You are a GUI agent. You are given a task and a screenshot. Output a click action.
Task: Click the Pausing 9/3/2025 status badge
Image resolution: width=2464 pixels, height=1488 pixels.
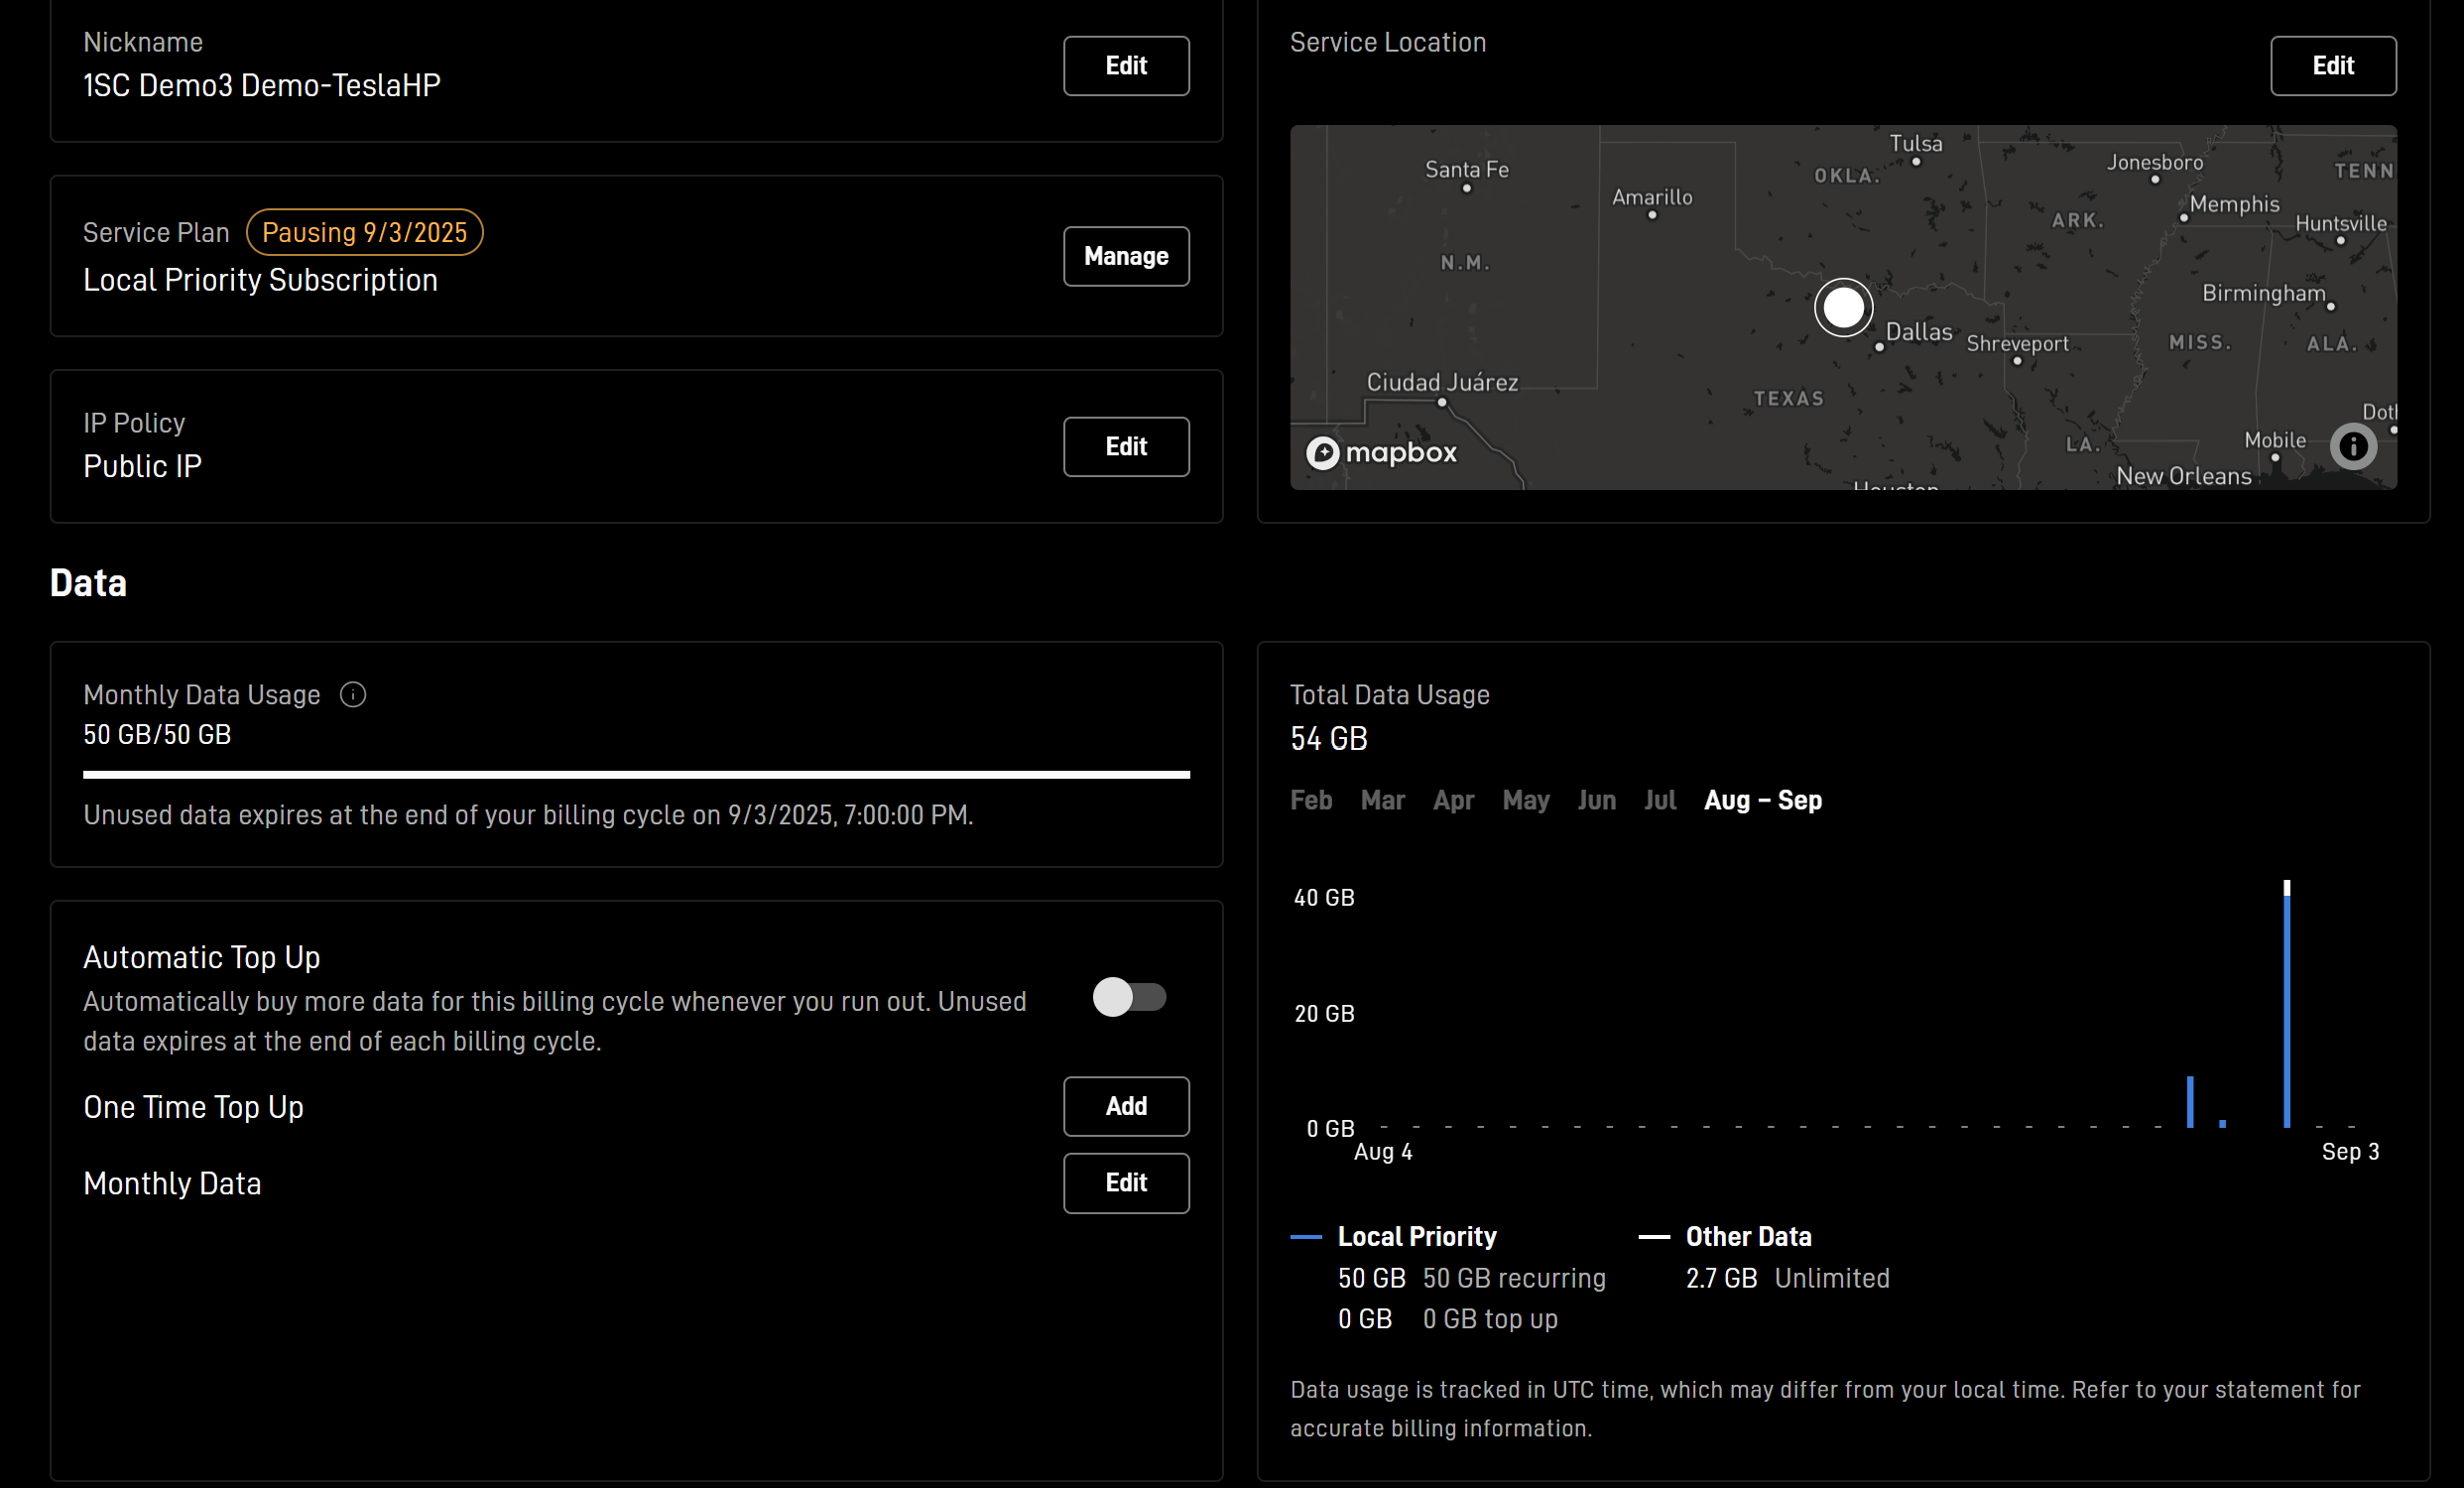364,232
